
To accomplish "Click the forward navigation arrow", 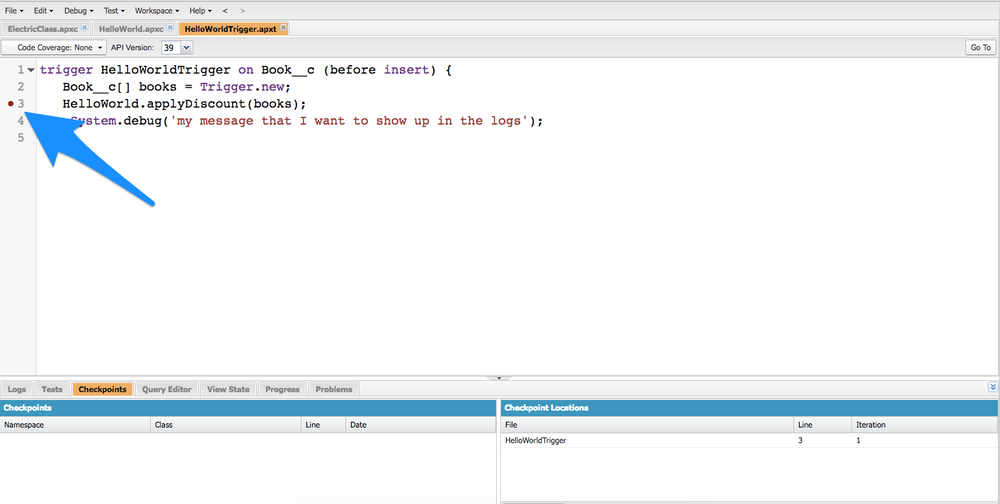I will click(x=242, y=10).
